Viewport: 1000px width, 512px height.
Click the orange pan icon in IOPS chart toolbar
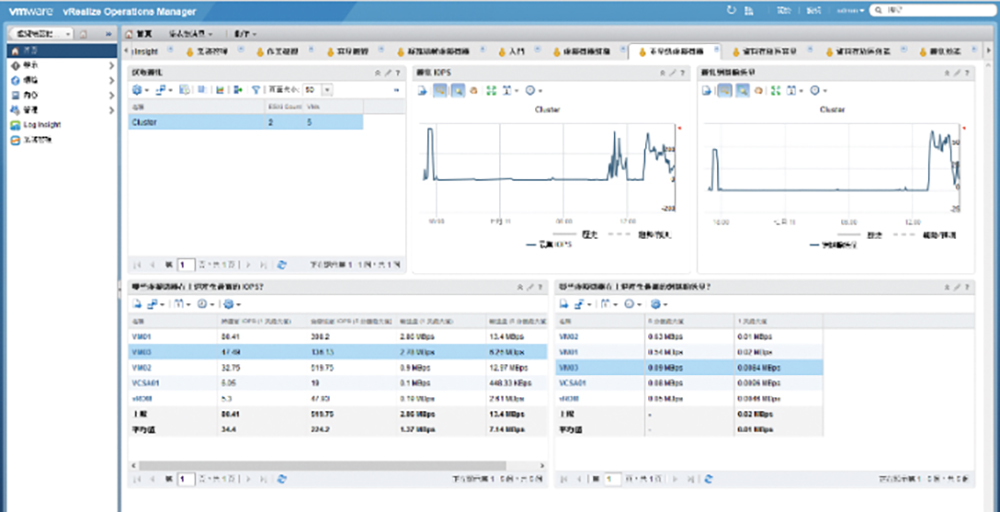[474, 91]
